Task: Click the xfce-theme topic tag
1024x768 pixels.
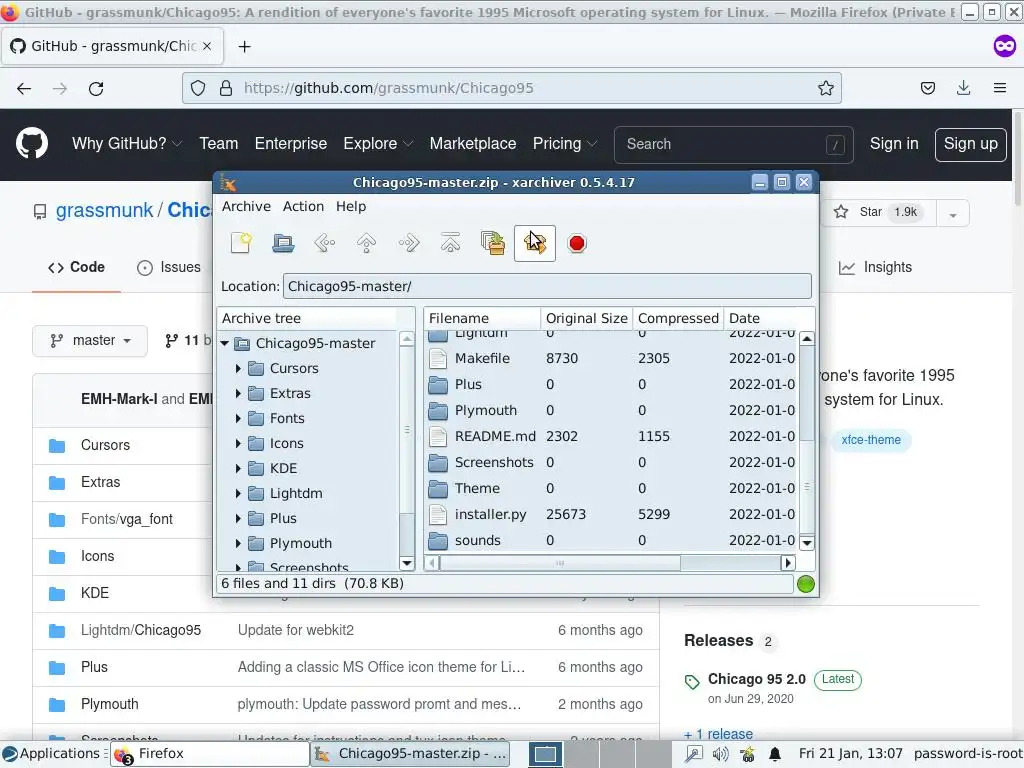Action: (x=871, y=440)
